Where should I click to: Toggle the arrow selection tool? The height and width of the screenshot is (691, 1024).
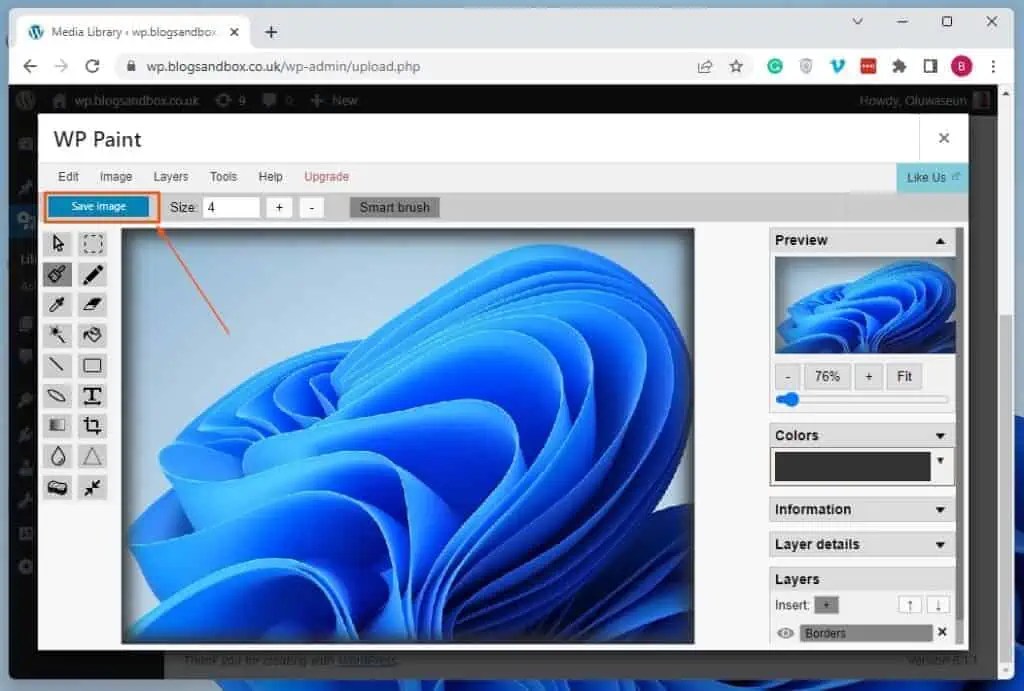click(x=57, y=243)
